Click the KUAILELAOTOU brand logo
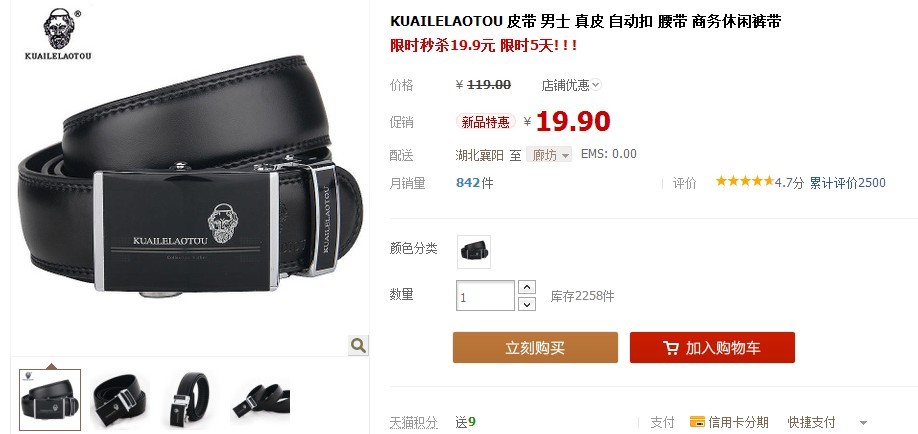The width and height of the screenshot is (918, 434). [58, 35]
